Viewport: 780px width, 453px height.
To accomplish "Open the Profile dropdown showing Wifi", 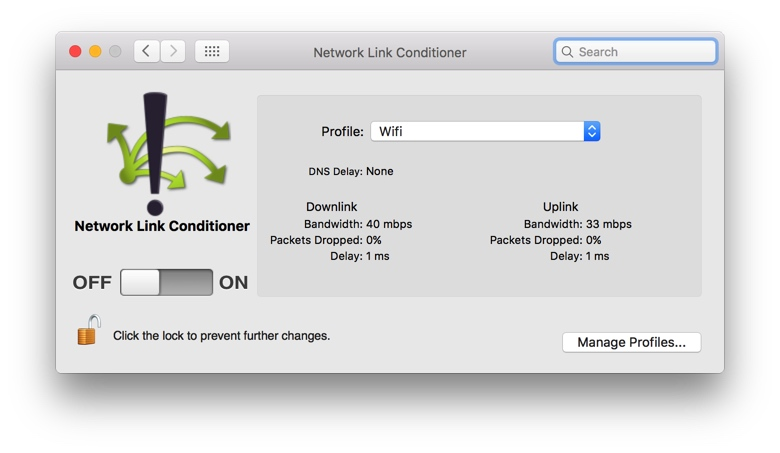I will coord(485,131).
